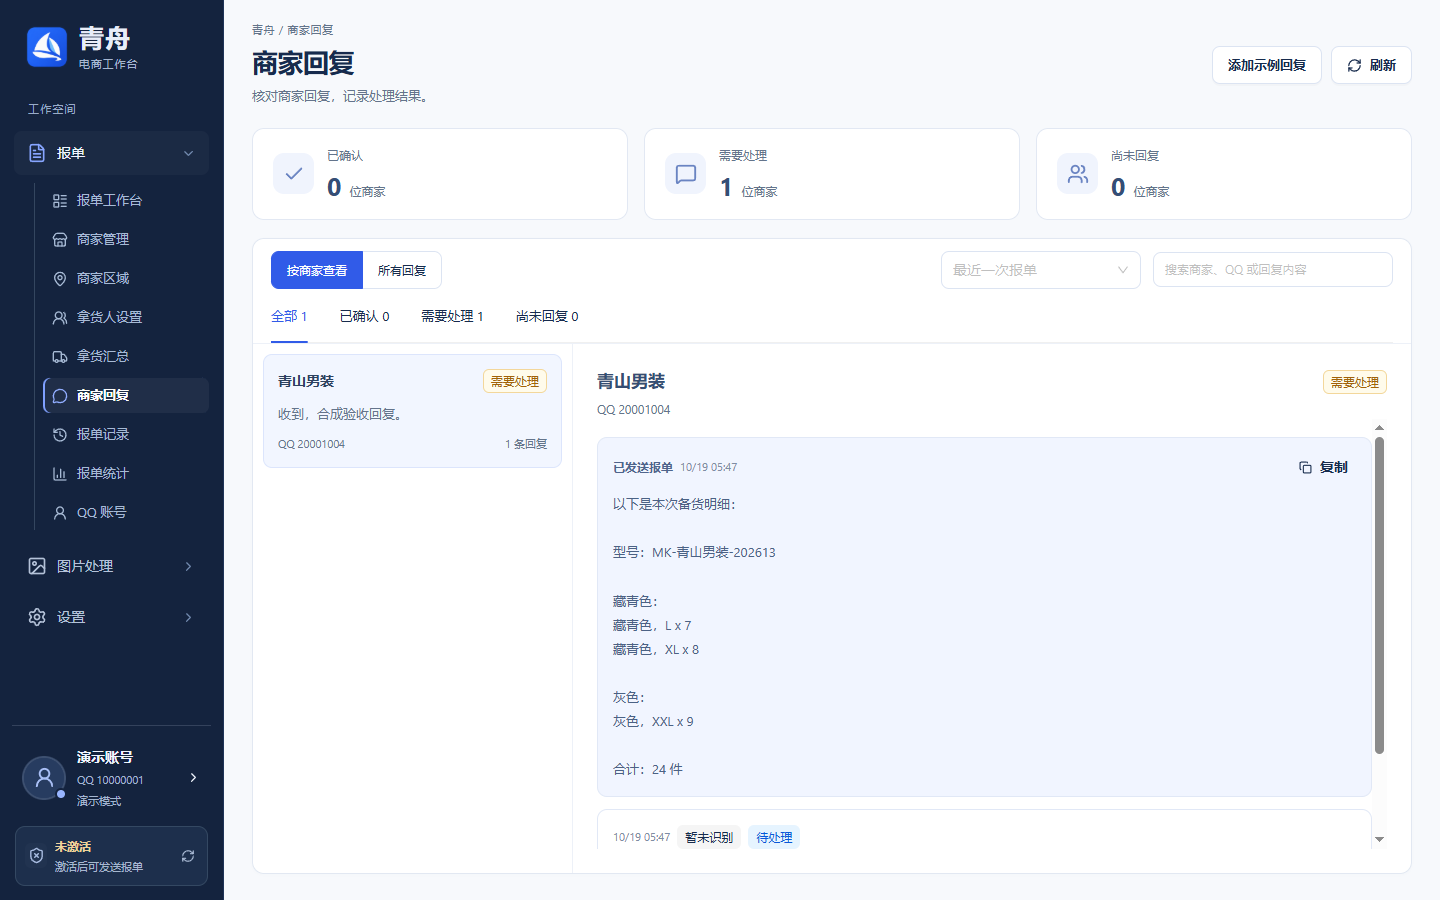
Task: Click the 青舟 breadcrumb link
Action: point(263,30)
